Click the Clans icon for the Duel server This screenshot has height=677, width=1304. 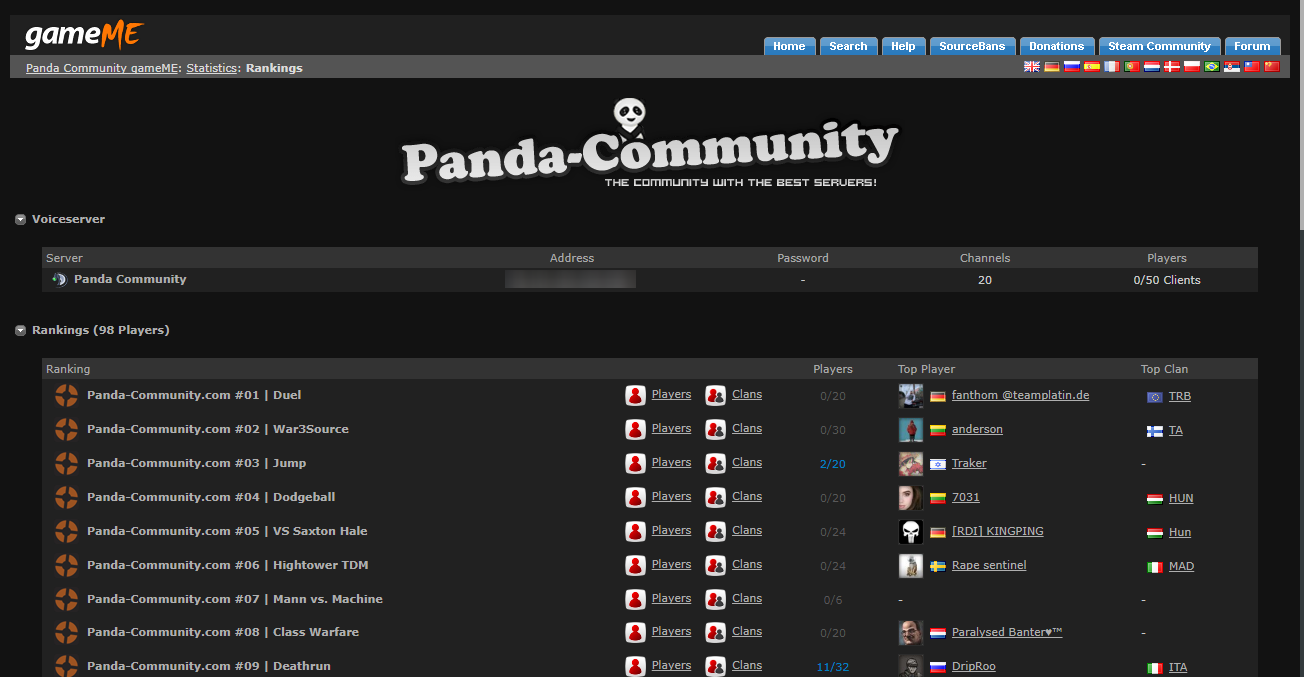pyautogui.click(x=715, y=394)
